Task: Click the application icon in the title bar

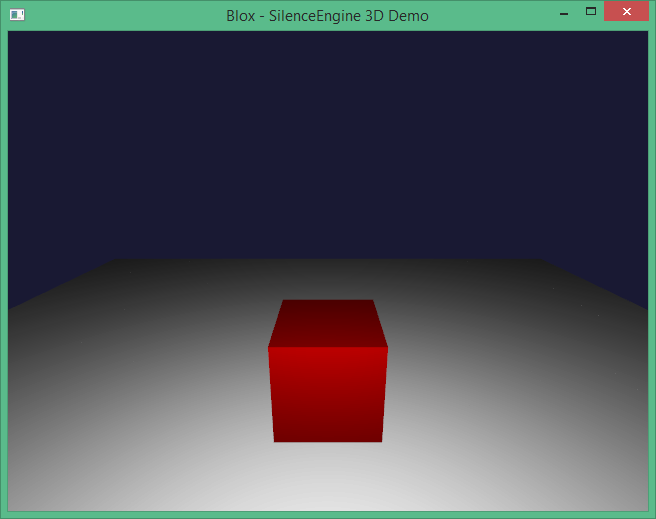Action: coord(17,15)
